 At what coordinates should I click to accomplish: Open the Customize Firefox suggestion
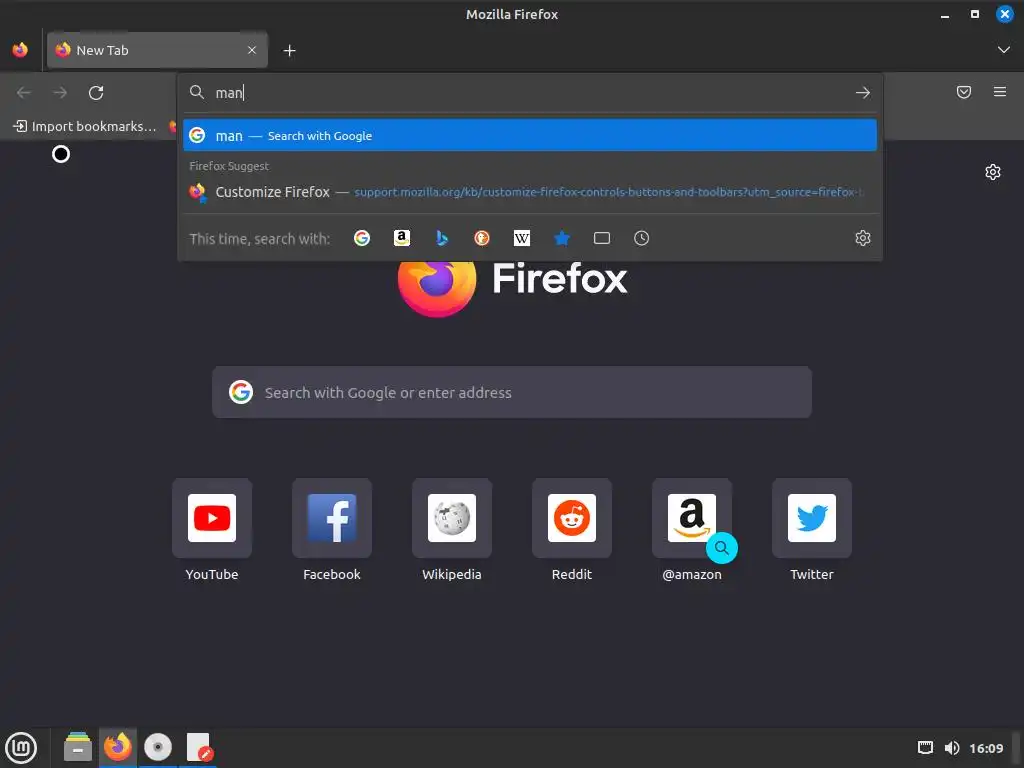(x=530, y=192)
